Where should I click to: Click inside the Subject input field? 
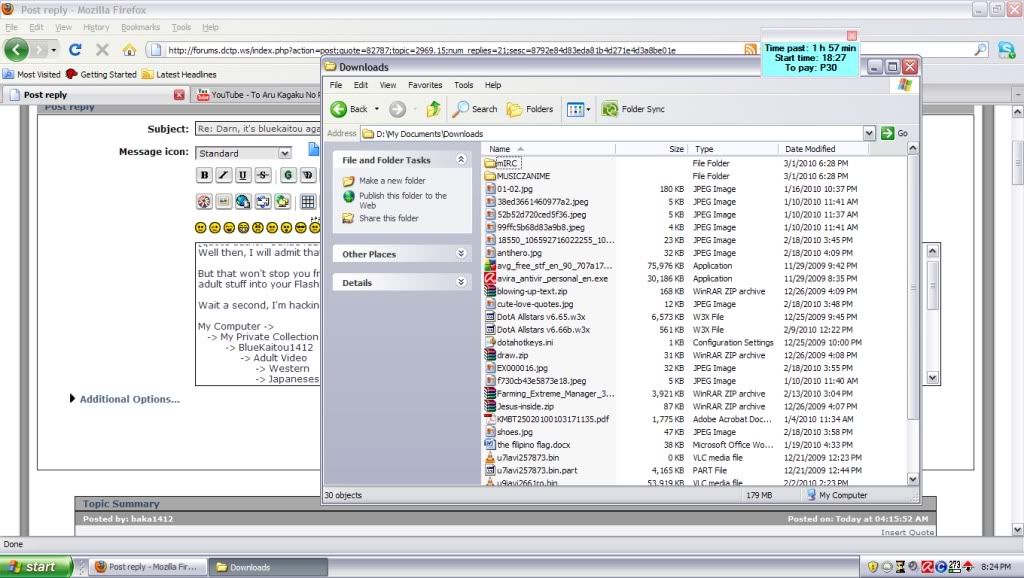pos(258,129)
